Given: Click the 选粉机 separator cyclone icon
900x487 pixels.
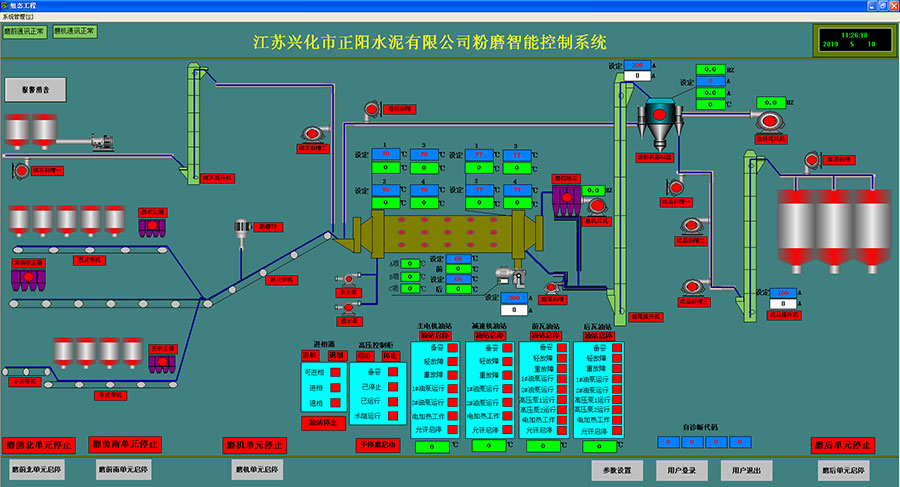Looking at the screenshot, I should [659, 123].
